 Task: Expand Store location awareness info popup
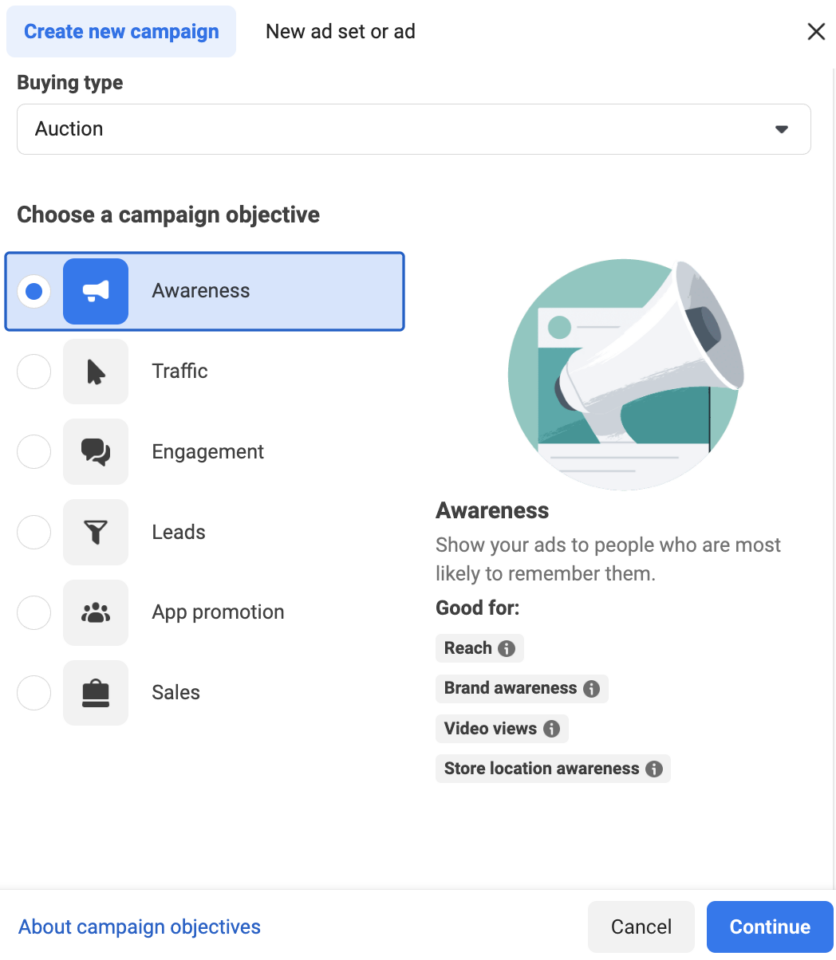click(654, 768)
